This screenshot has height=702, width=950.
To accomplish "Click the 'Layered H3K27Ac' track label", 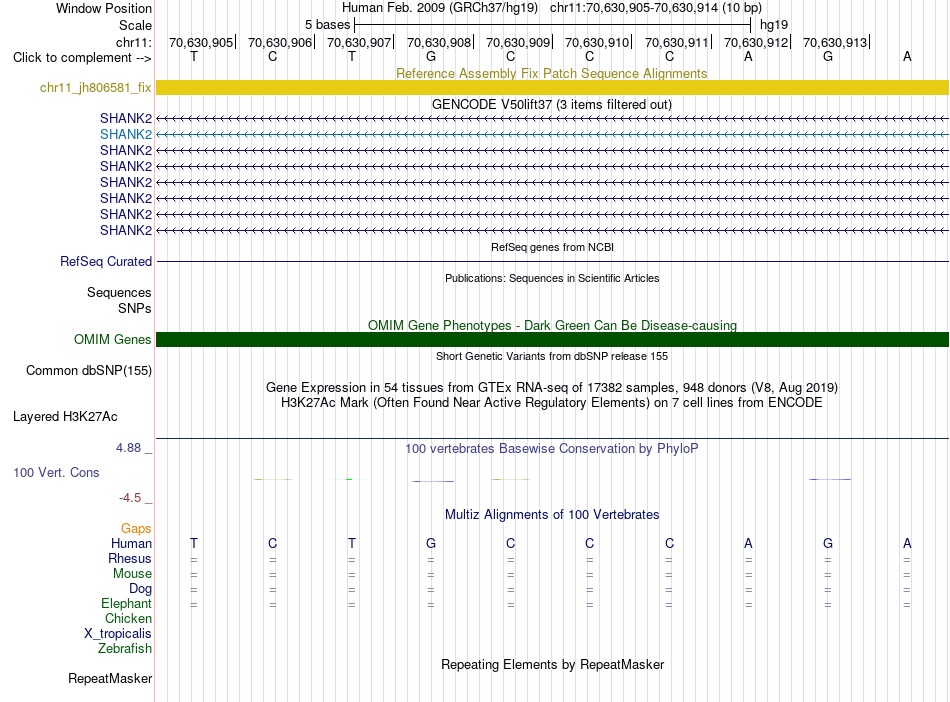I will (x=65, y=417).
